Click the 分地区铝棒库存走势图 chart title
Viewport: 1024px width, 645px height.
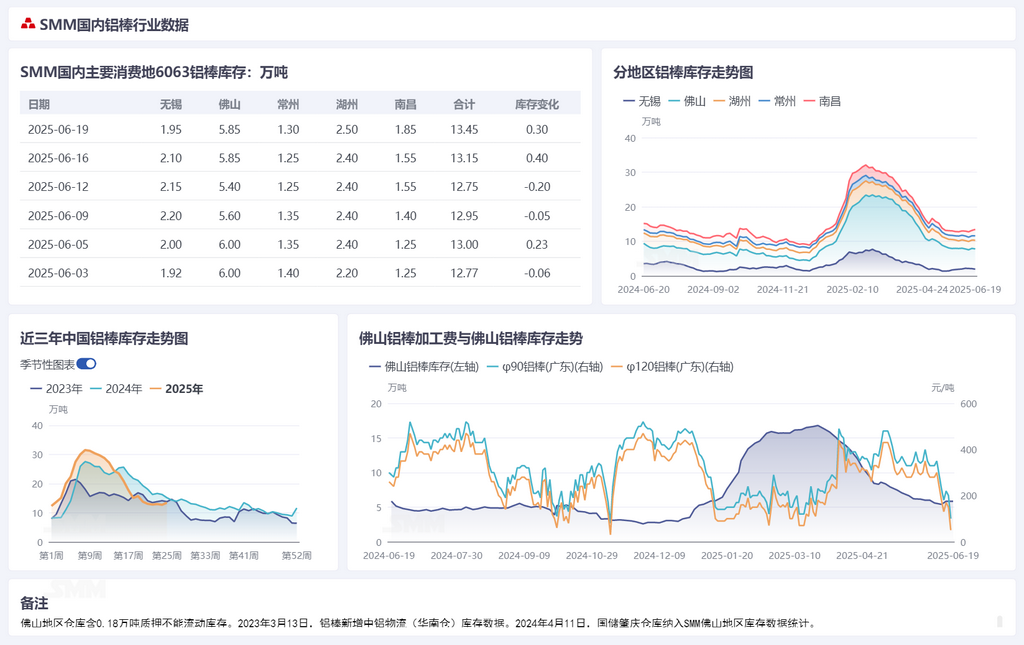tap(683, 72)
